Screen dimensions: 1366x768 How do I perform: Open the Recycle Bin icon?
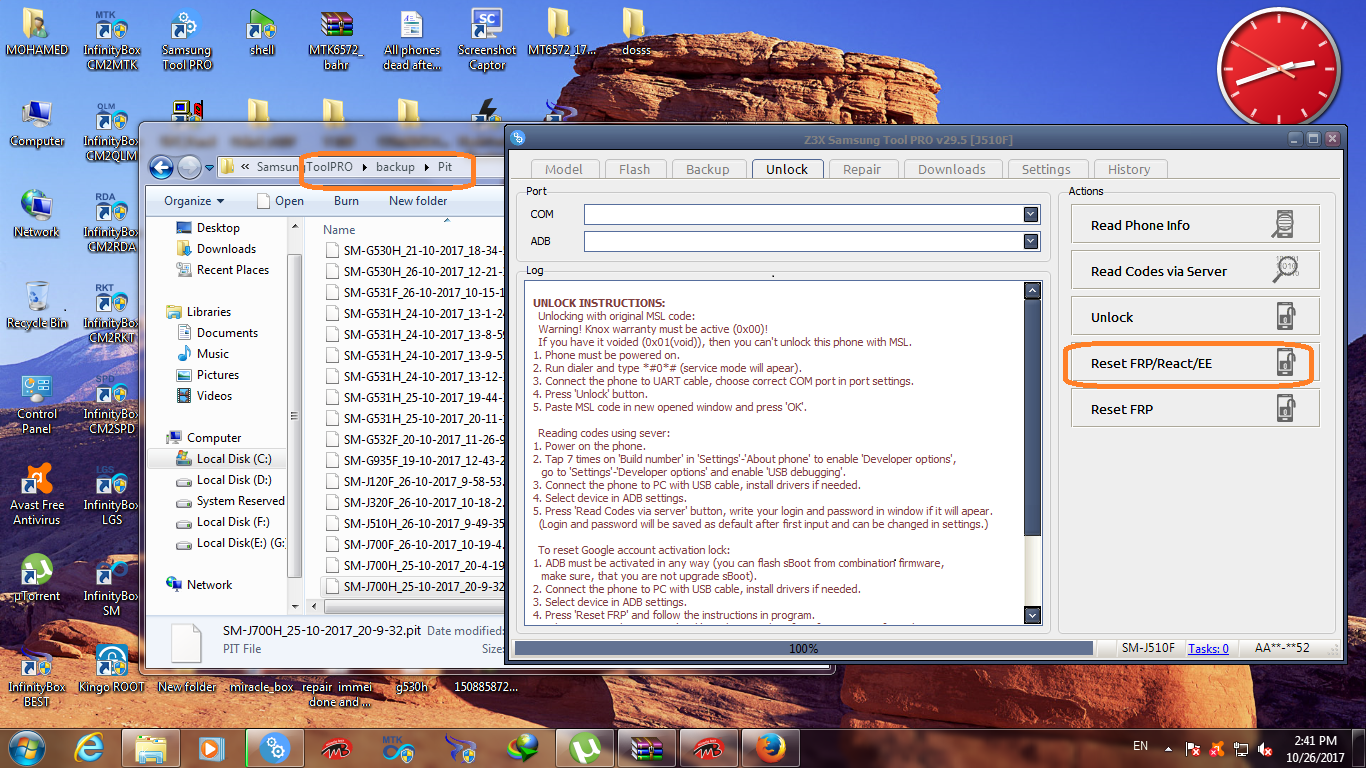[37, 306]
